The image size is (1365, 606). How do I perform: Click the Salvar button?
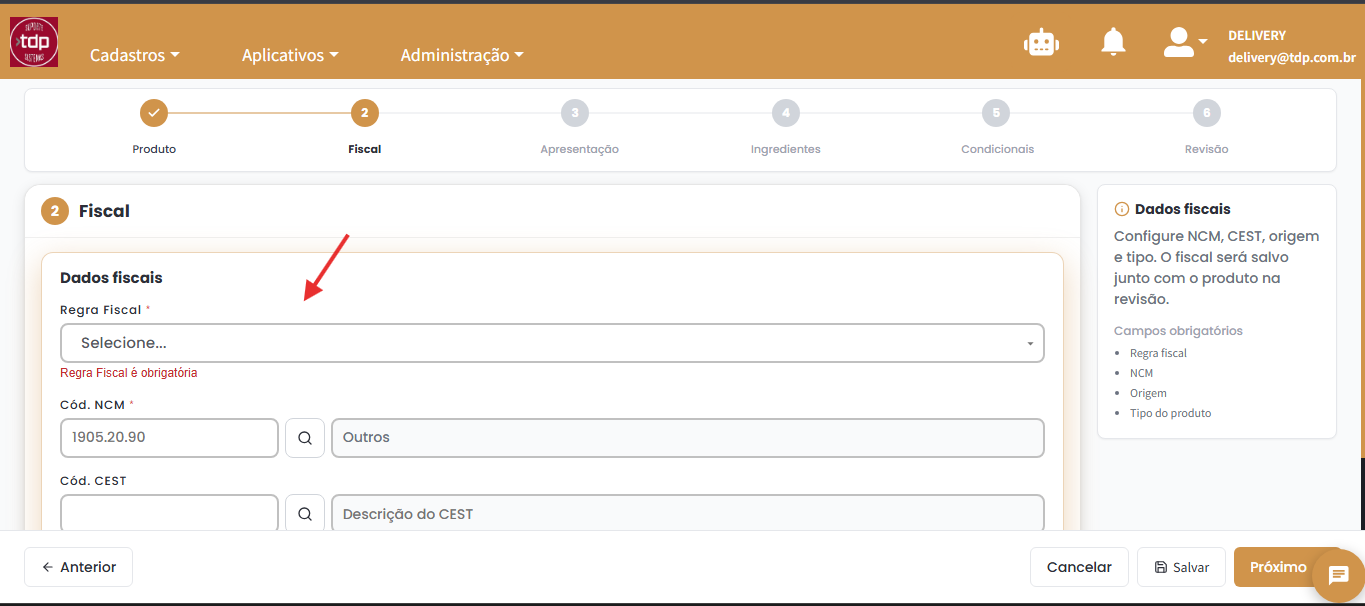[1181, 567]
